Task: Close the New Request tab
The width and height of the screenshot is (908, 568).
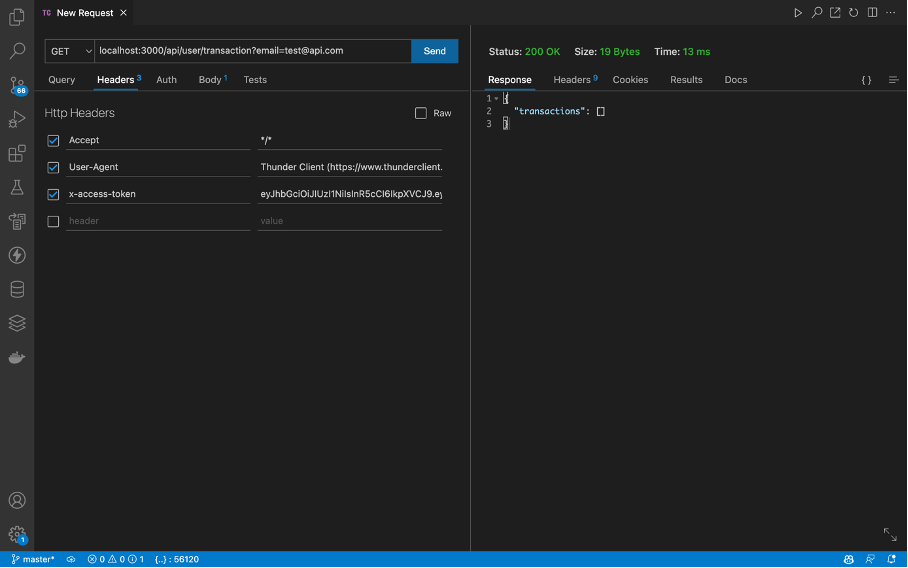Action: click(123, 13)
